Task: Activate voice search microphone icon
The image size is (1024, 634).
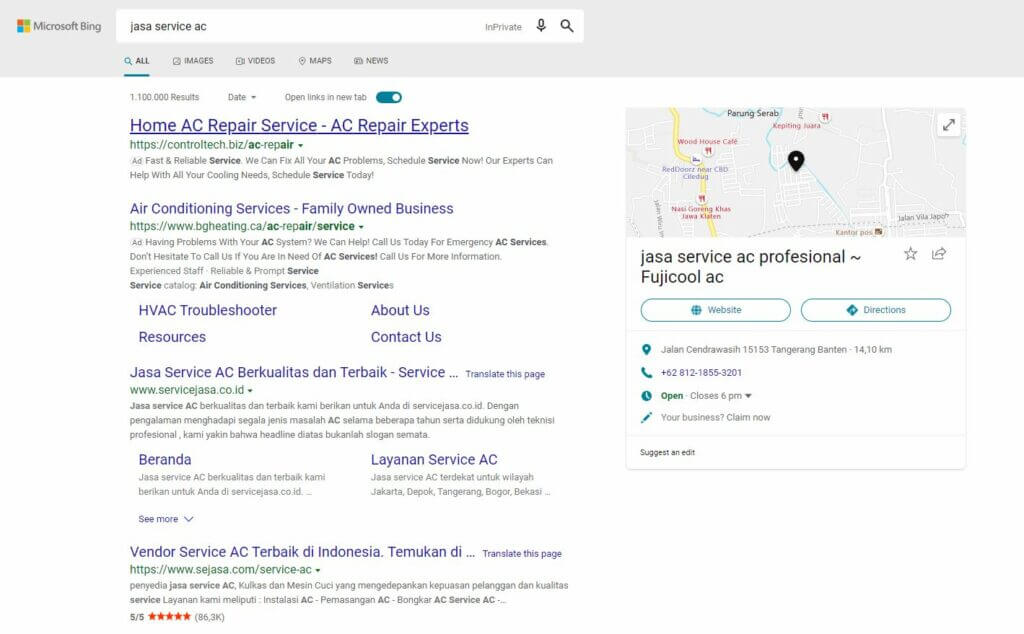Action: (541, 26)
